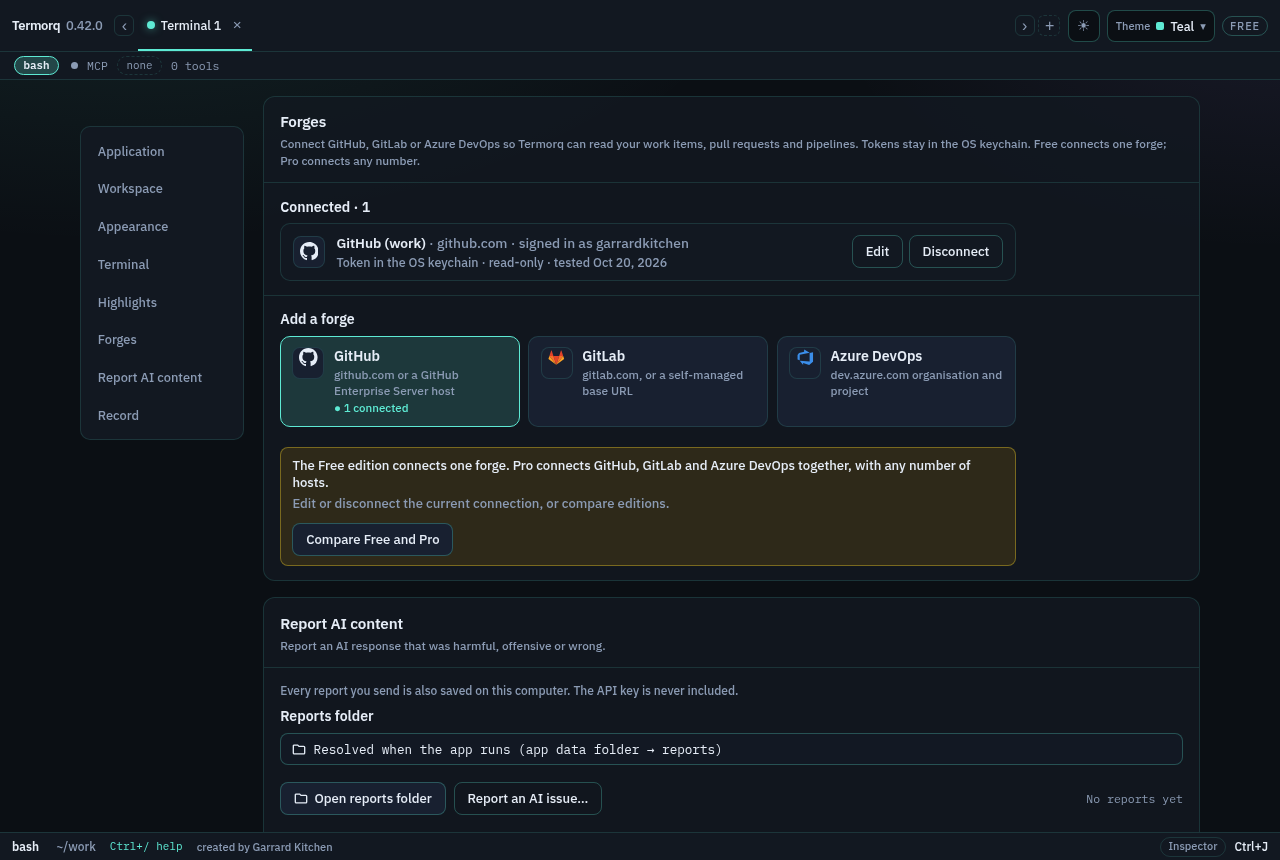1280x860 pixels.
Task: Click created by Garrard Kitchen text
Action: tap(264, 847)
